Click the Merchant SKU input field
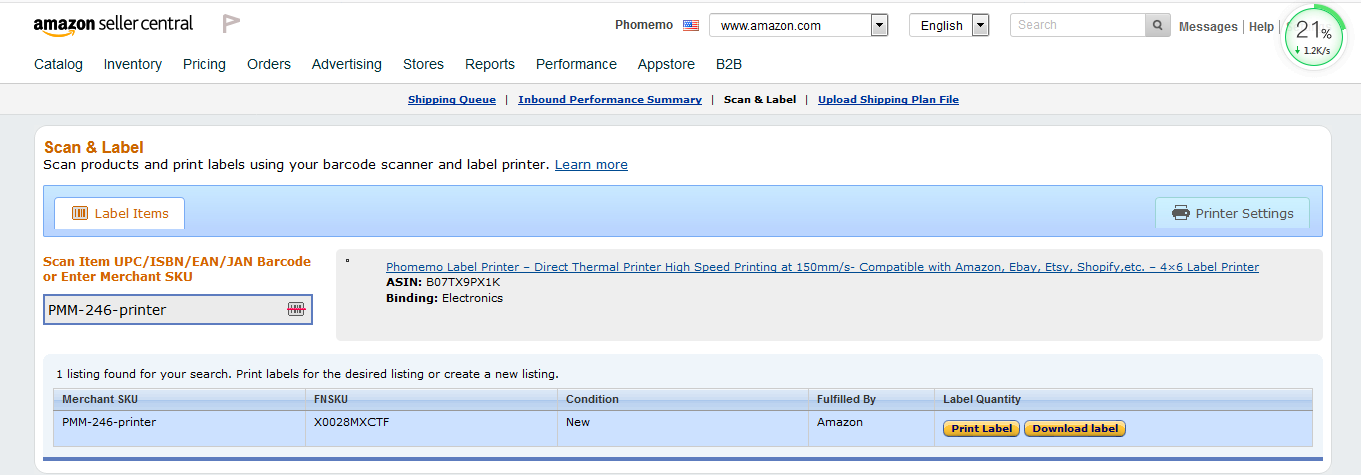 click(178, 310)
